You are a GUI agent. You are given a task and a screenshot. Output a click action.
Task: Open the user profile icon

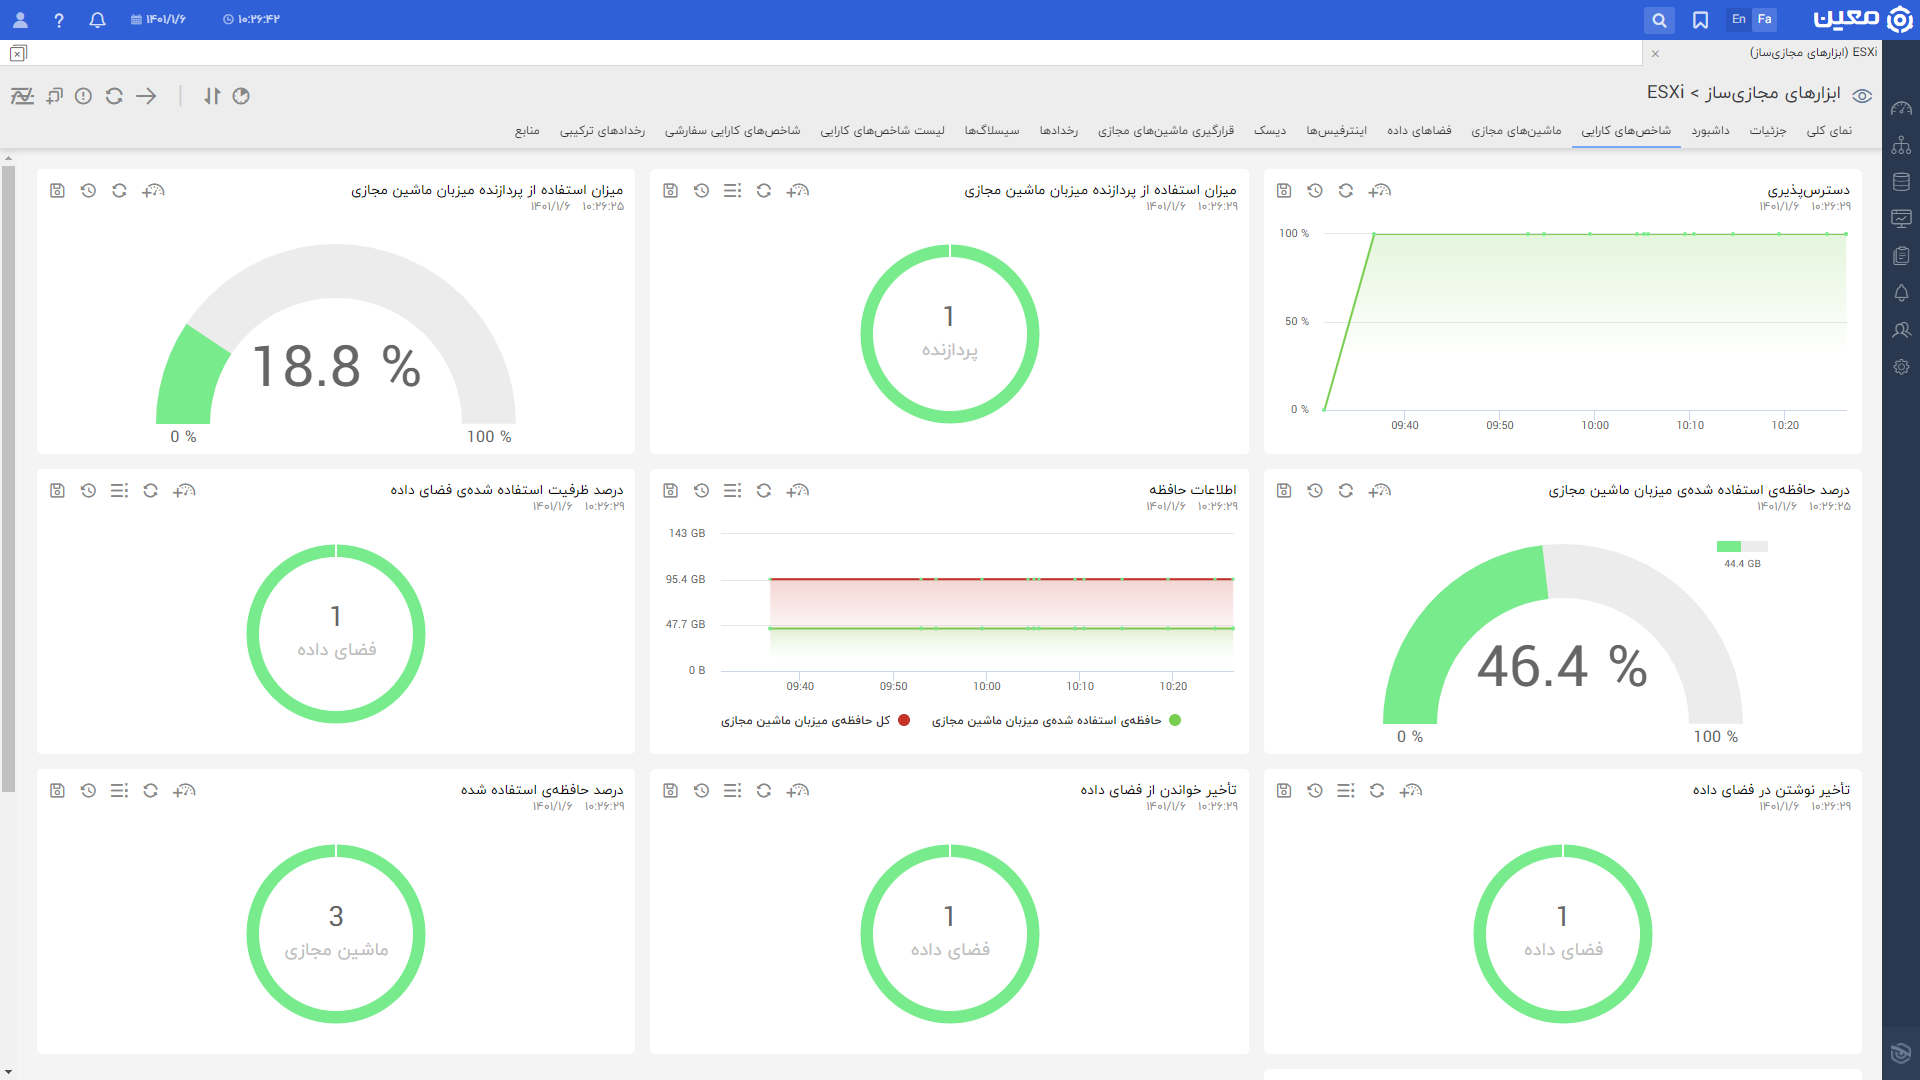[20, 20]
